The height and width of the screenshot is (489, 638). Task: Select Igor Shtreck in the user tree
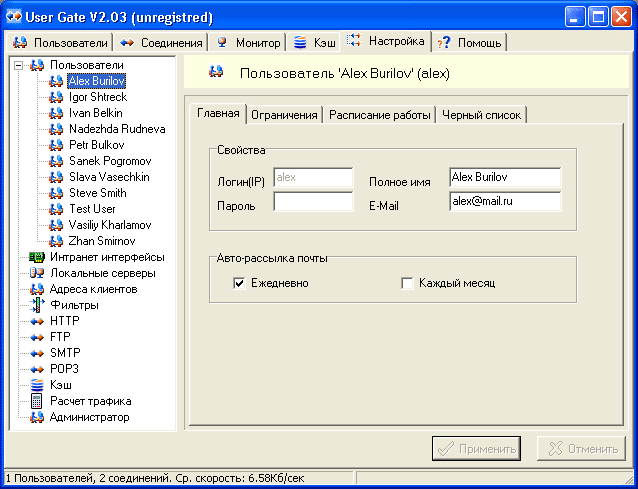coord(98,97)
